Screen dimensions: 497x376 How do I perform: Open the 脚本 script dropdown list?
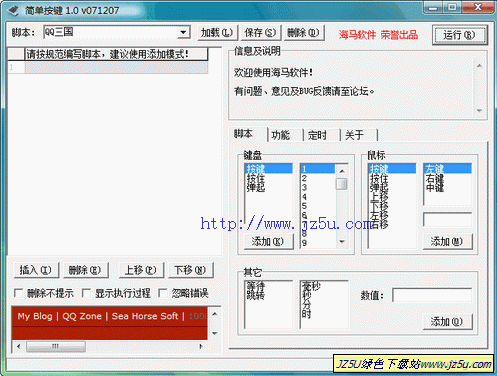pos(183,33)
